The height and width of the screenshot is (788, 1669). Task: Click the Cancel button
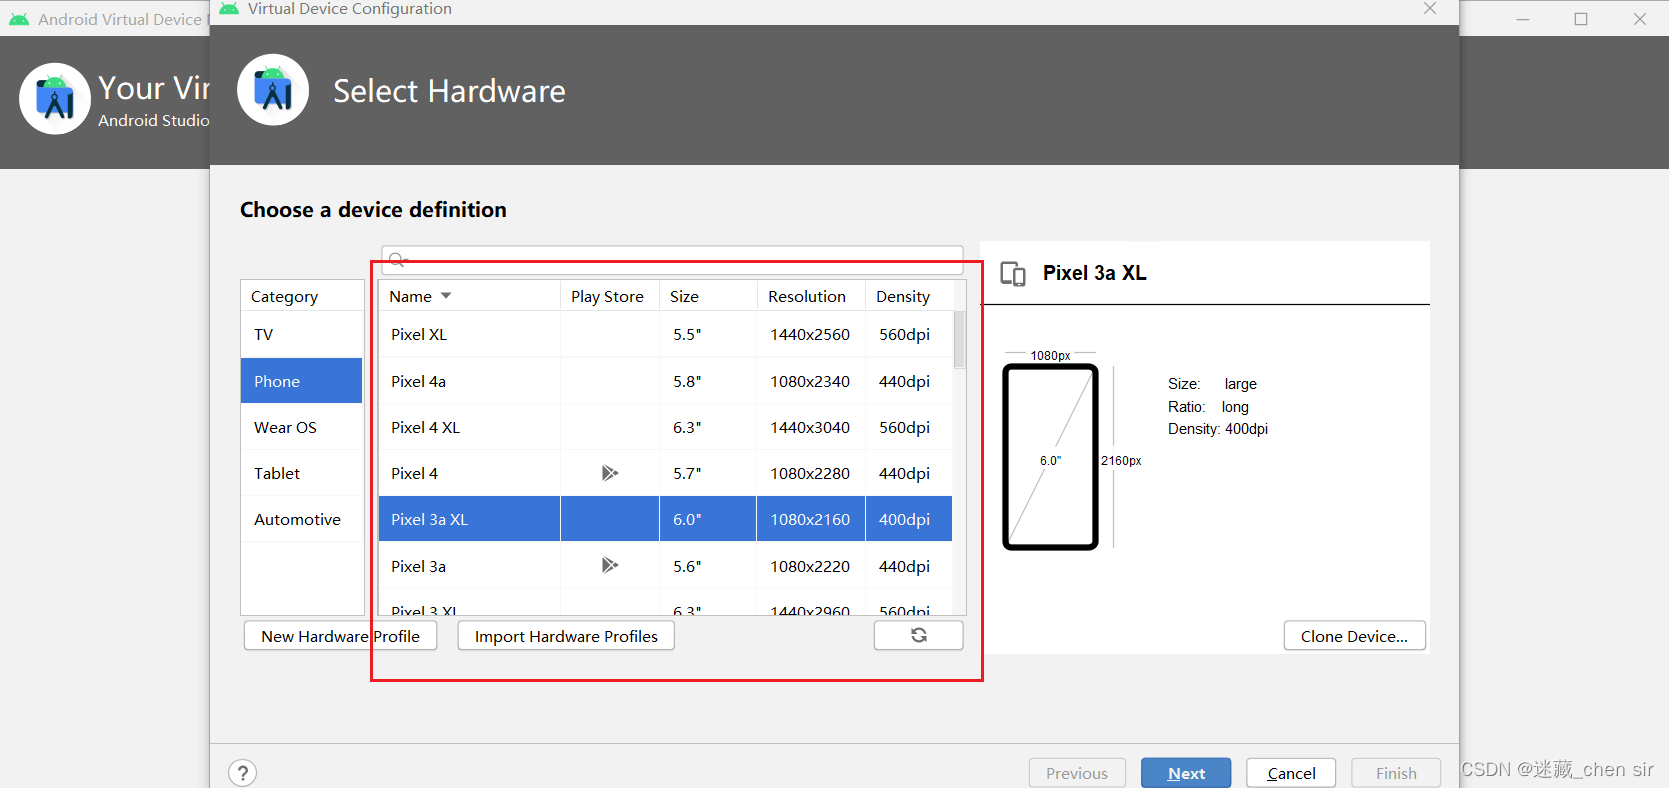coord(1291,773)
